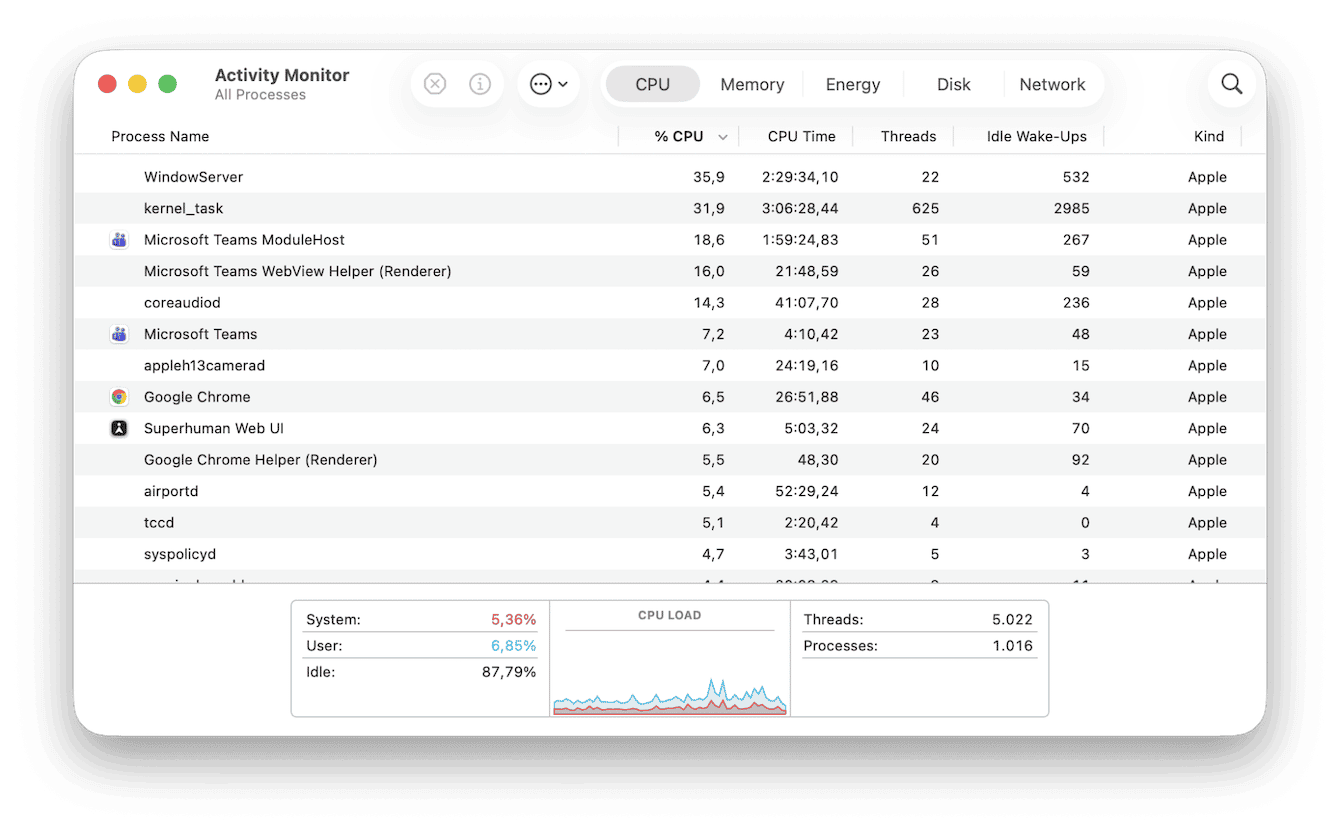Screen dimensions: 1340x833
Task: Click the Microsoft Teams ModuleHost icon
Action: coord(119,240)
